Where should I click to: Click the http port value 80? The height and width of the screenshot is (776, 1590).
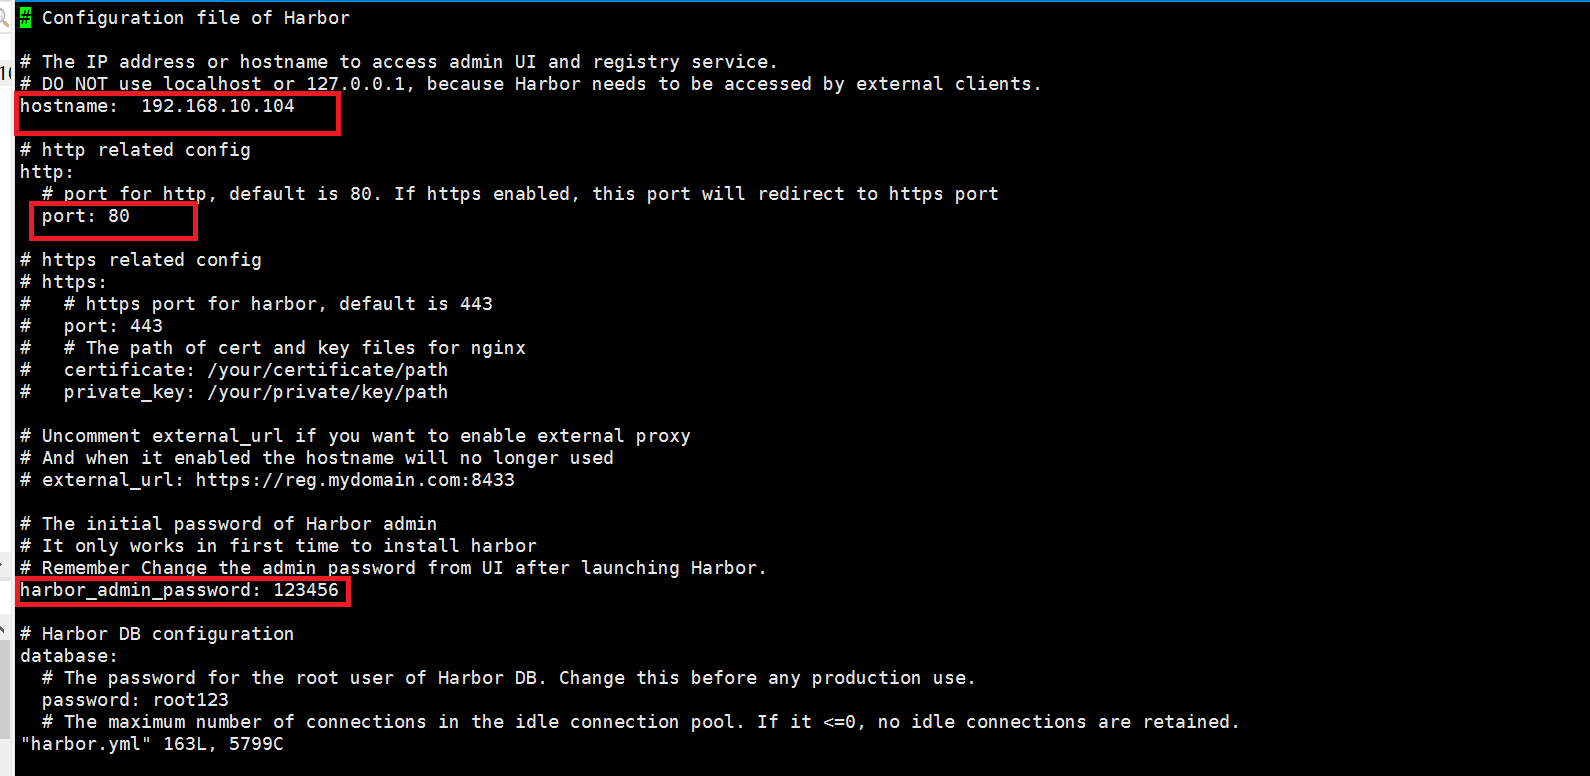(119, 216)
